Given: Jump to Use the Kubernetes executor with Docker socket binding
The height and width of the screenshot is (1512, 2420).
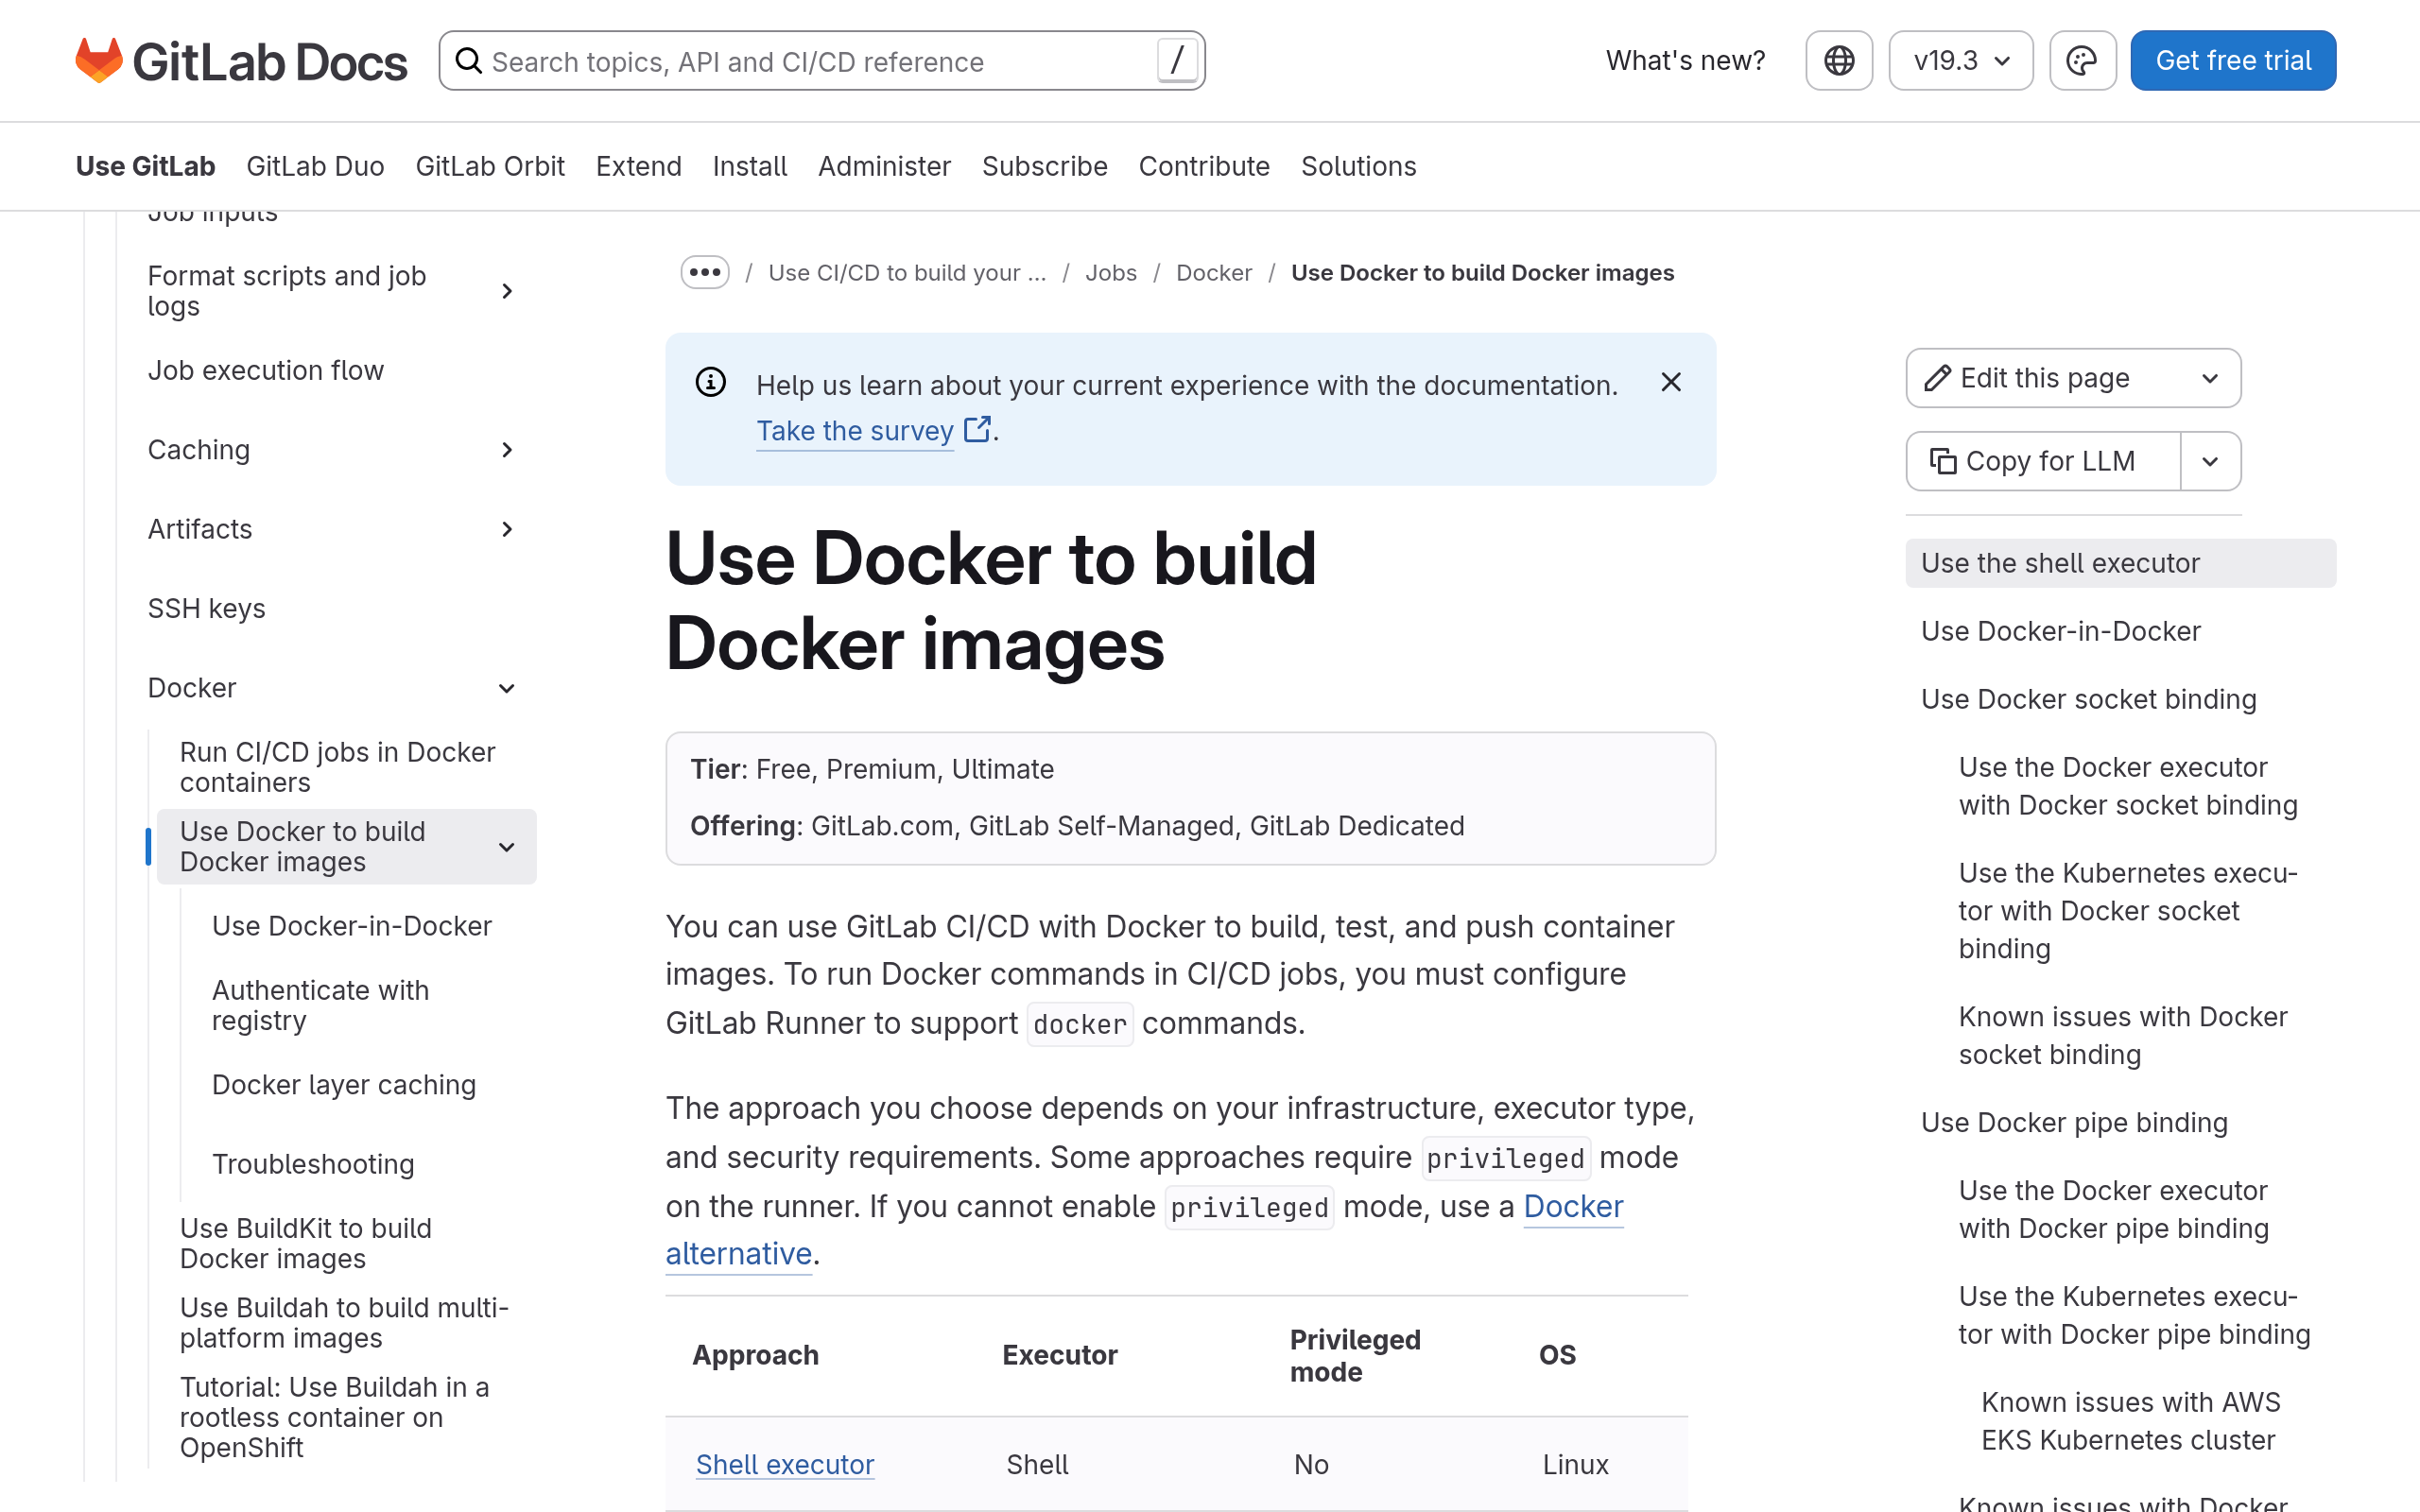Looking at the screenshot, I should 2128,911.
